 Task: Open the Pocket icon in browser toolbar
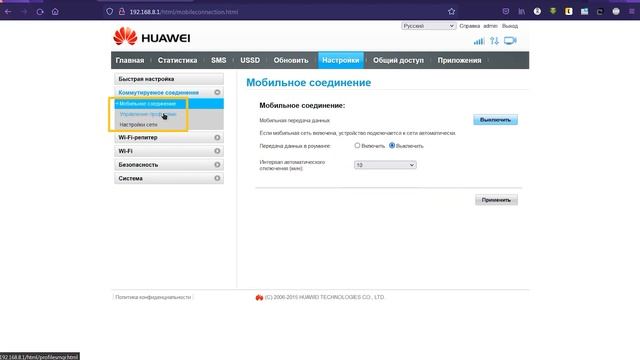[x=506, y=11]
